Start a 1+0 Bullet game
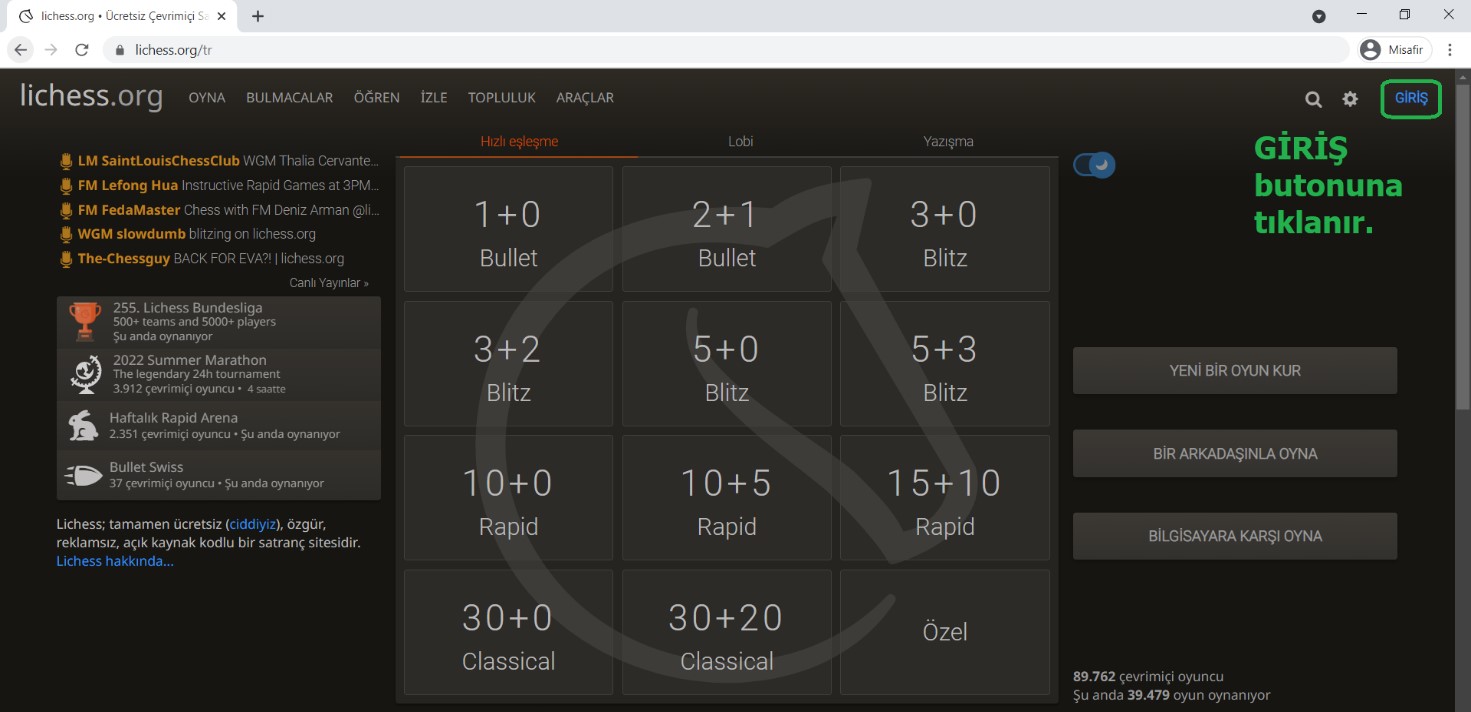The width and height of the screenshot is (1471, 712). (509, 229)
